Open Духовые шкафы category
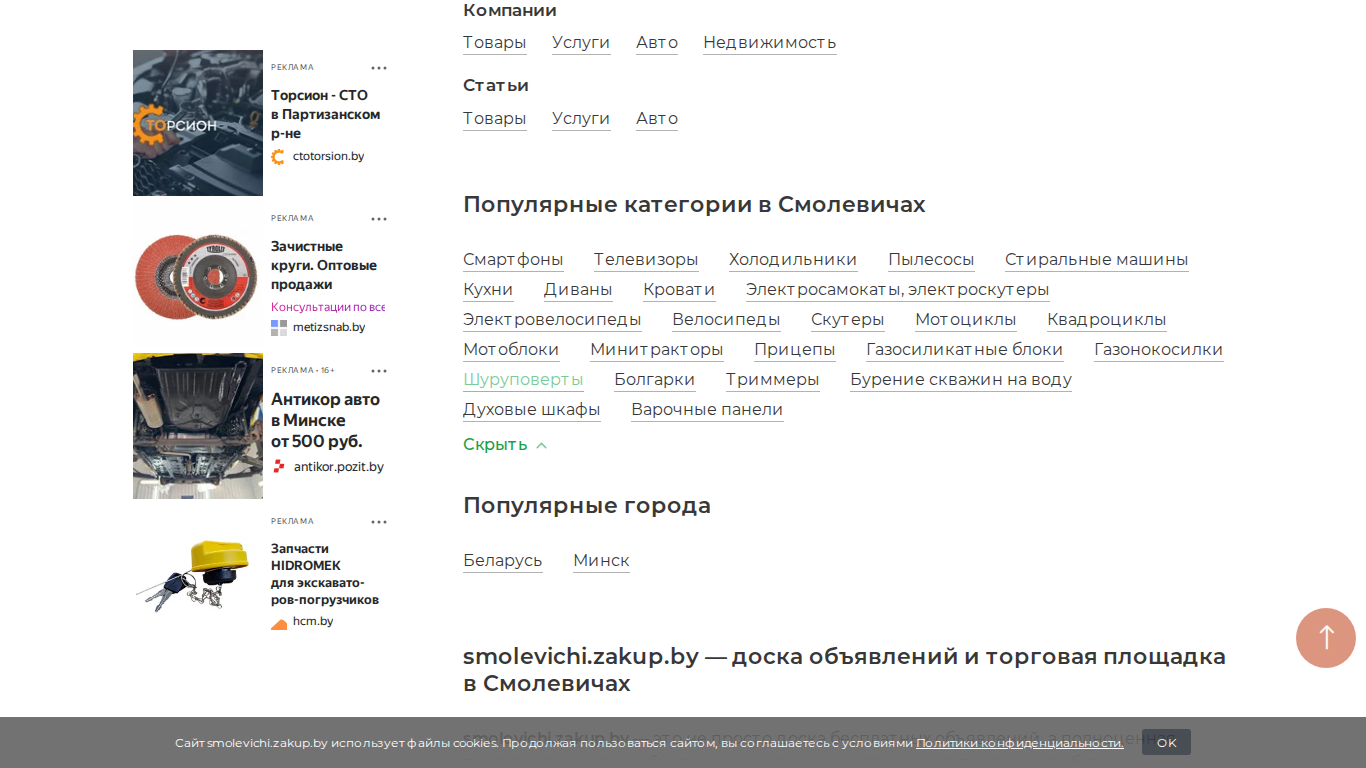1366x768 pixels. (x=532, y=410)
